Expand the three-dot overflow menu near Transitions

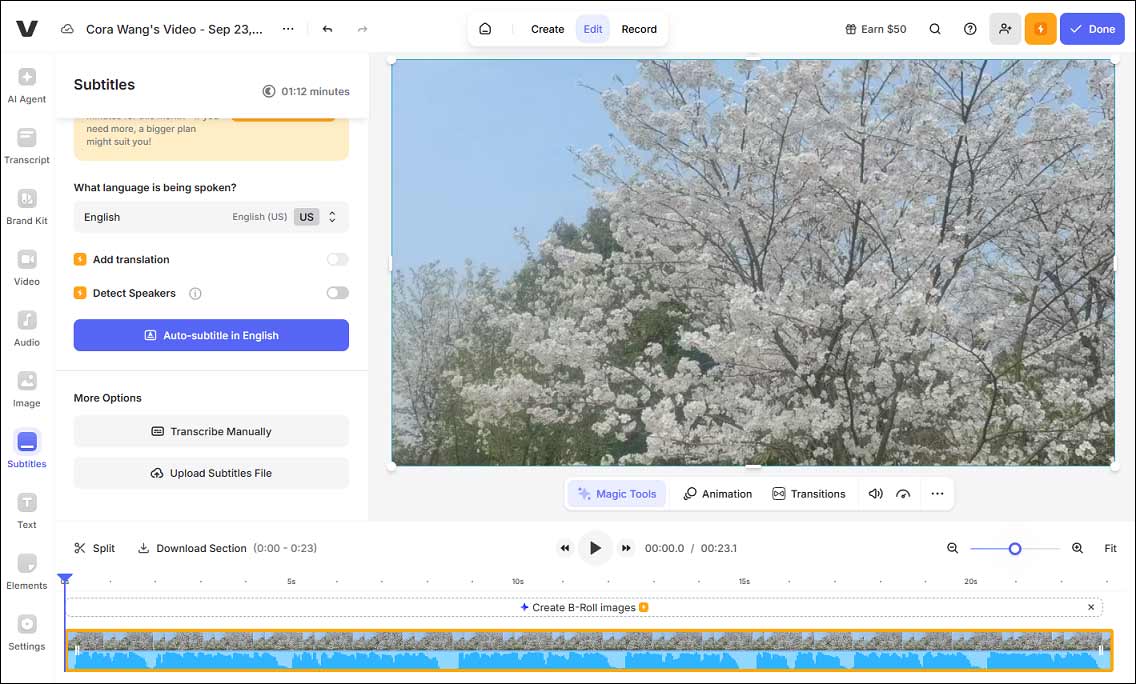click(937, 493)
